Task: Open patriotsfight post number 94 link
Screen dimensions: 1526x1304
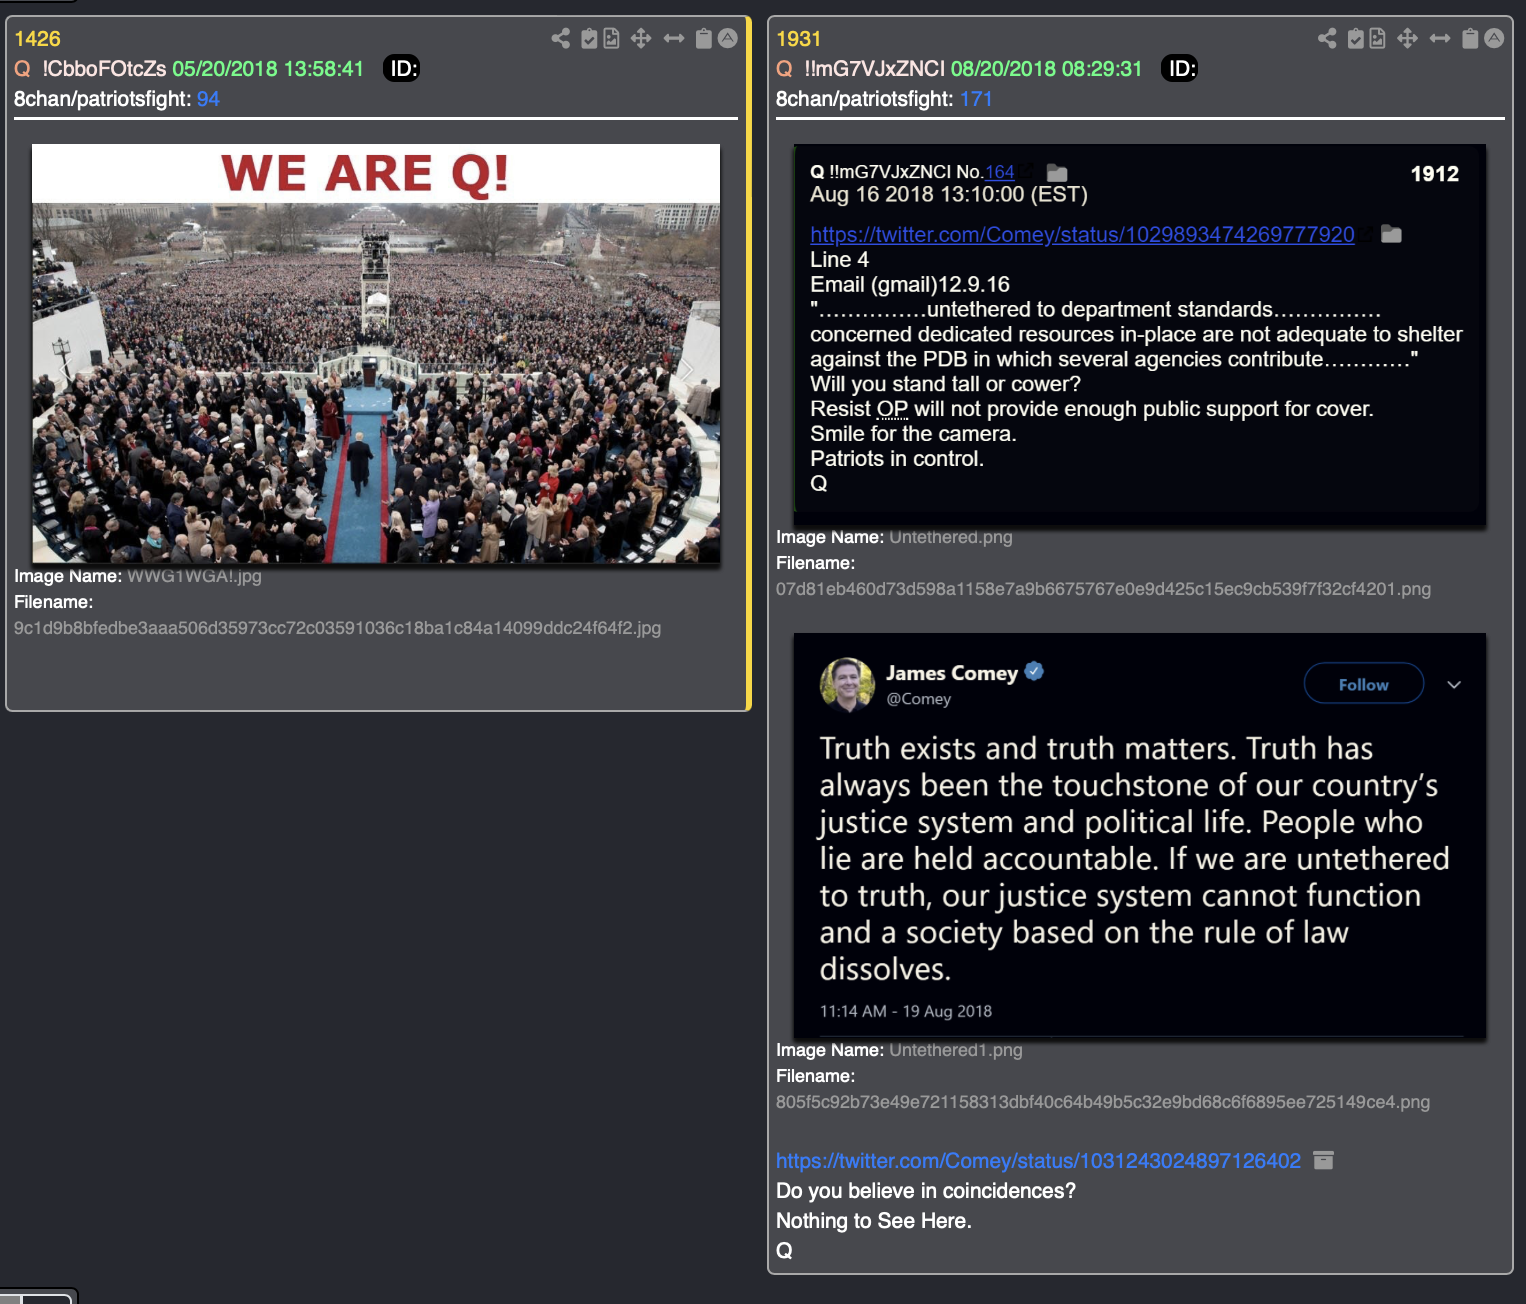Action: (x=208, y=99)
